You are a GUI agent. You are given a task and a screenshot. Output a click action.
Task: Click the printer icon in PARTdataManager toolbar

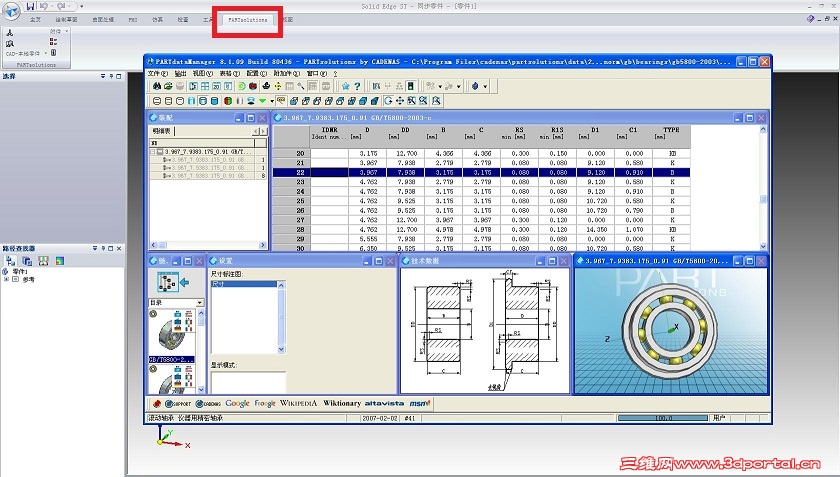tap(180, 86)
